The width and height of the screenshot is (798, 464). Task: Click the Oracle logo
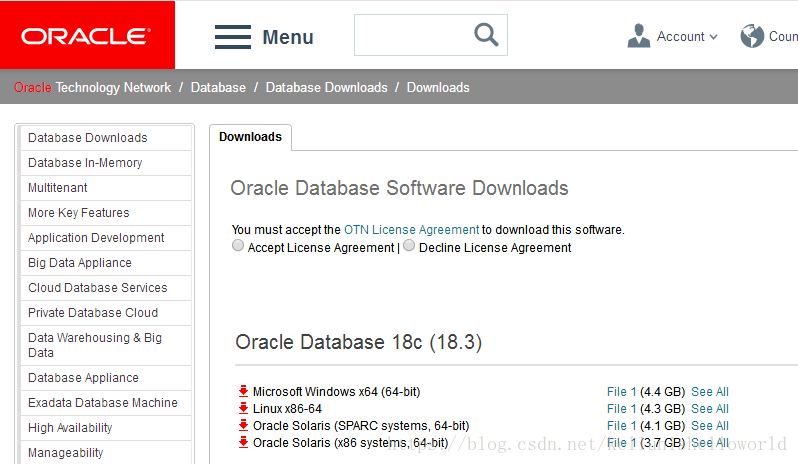(87, 35)
